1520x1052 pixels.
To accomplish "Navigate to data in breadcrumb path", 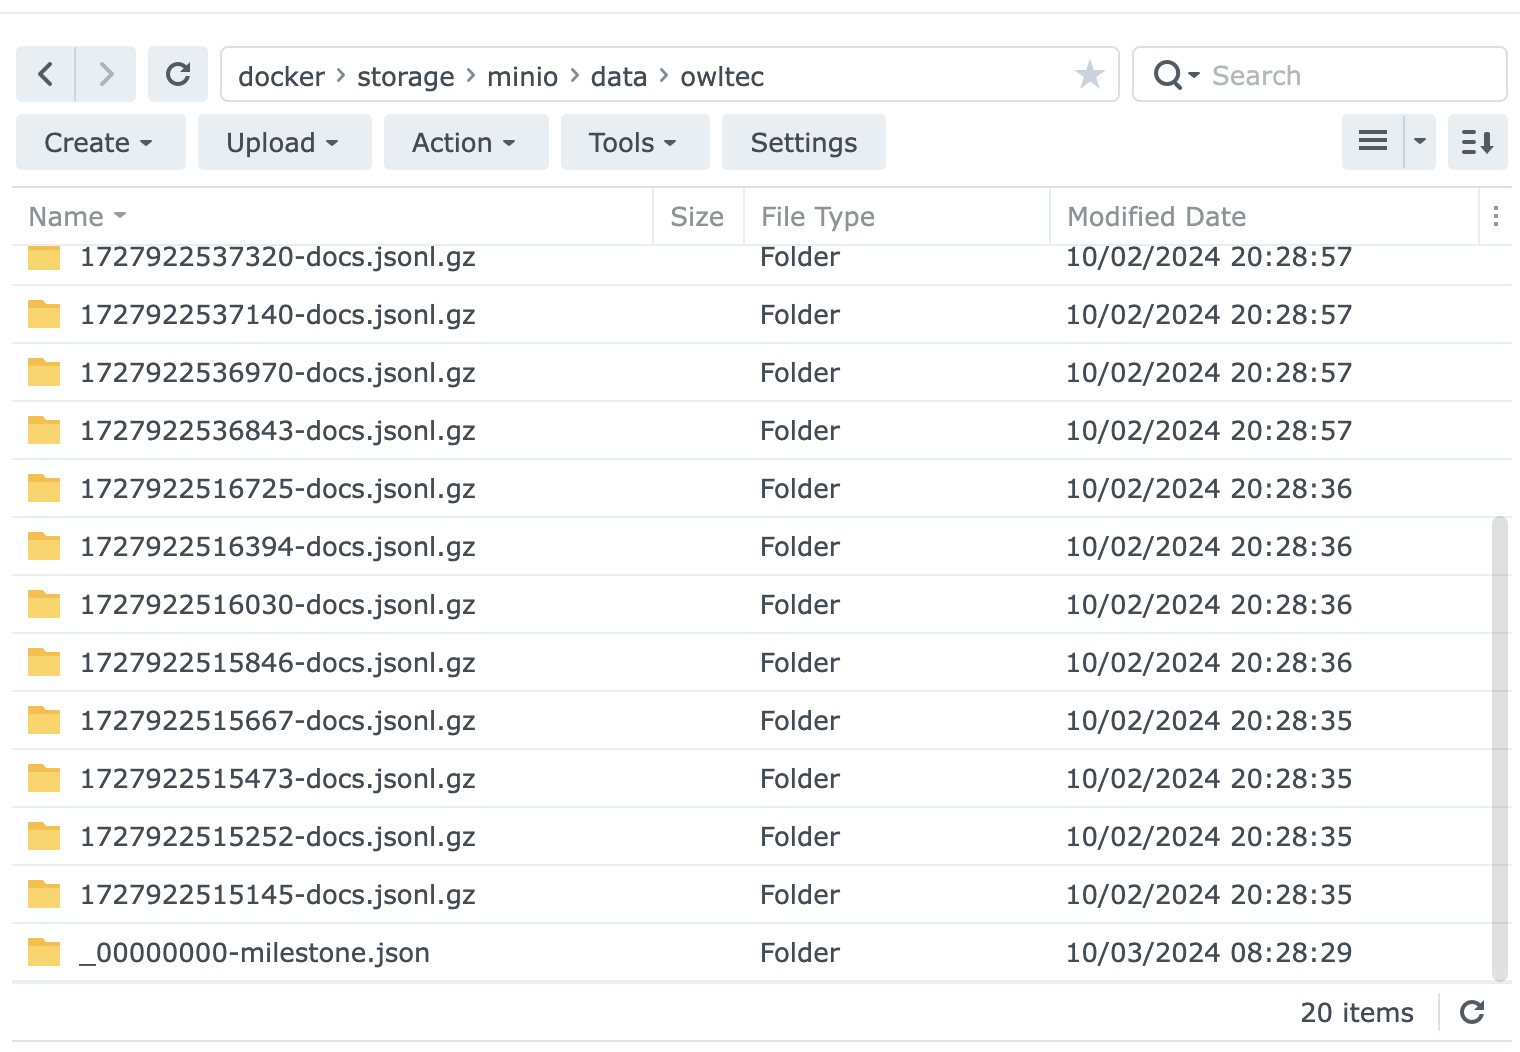I will 619,76.
